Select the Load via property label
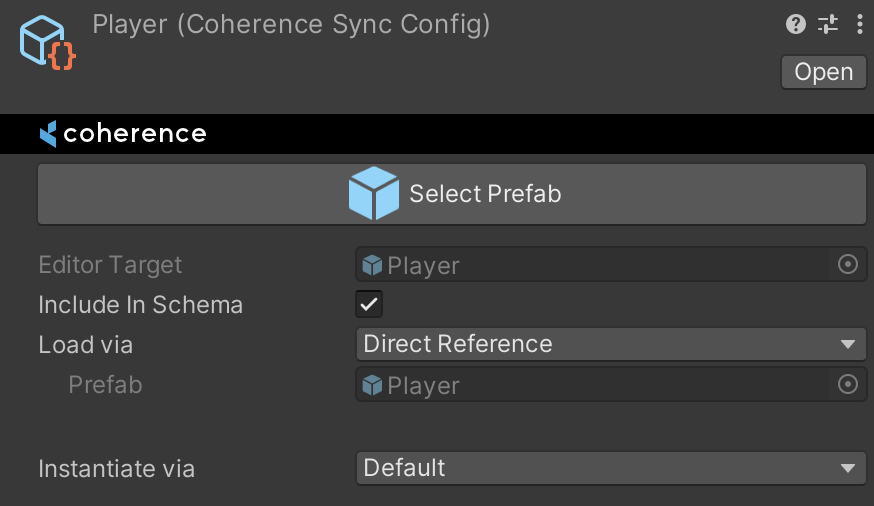Screen dimensions: 874x506 [x=85, y=345]
